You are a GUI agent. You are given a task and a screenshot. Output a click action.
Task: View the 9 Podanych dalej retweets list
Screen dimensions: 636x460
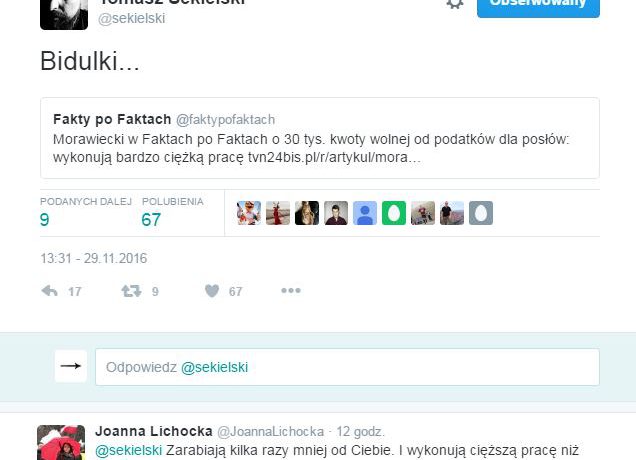tap(86, 213)
